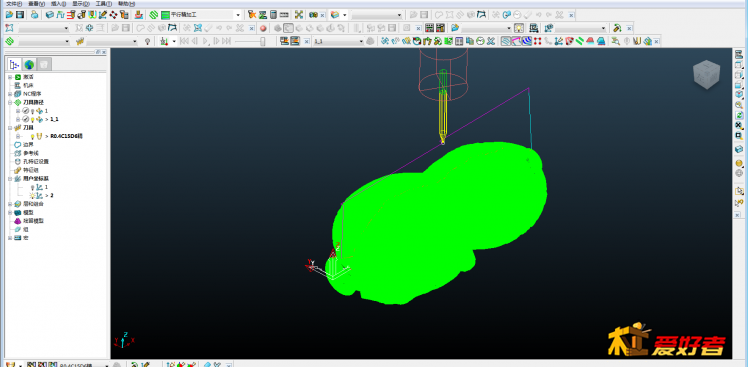The height and width of the screenshot is (367, 748).
Task: Collapse the 用户坐标系 tree node
Action: 10,178
